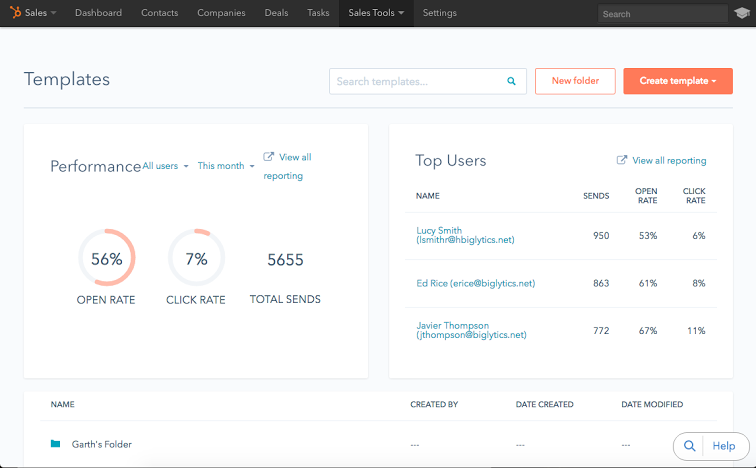Click the HubSpot sprocket logo icon
This screenshot has width=756, height=468.
click(16, 13)
